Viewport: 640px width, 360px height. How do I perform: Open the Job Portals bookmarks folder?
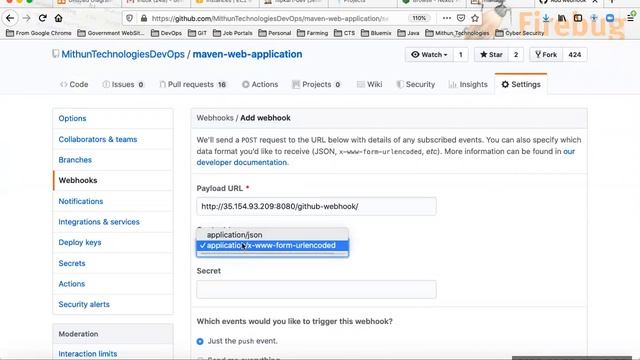[233, 33]
